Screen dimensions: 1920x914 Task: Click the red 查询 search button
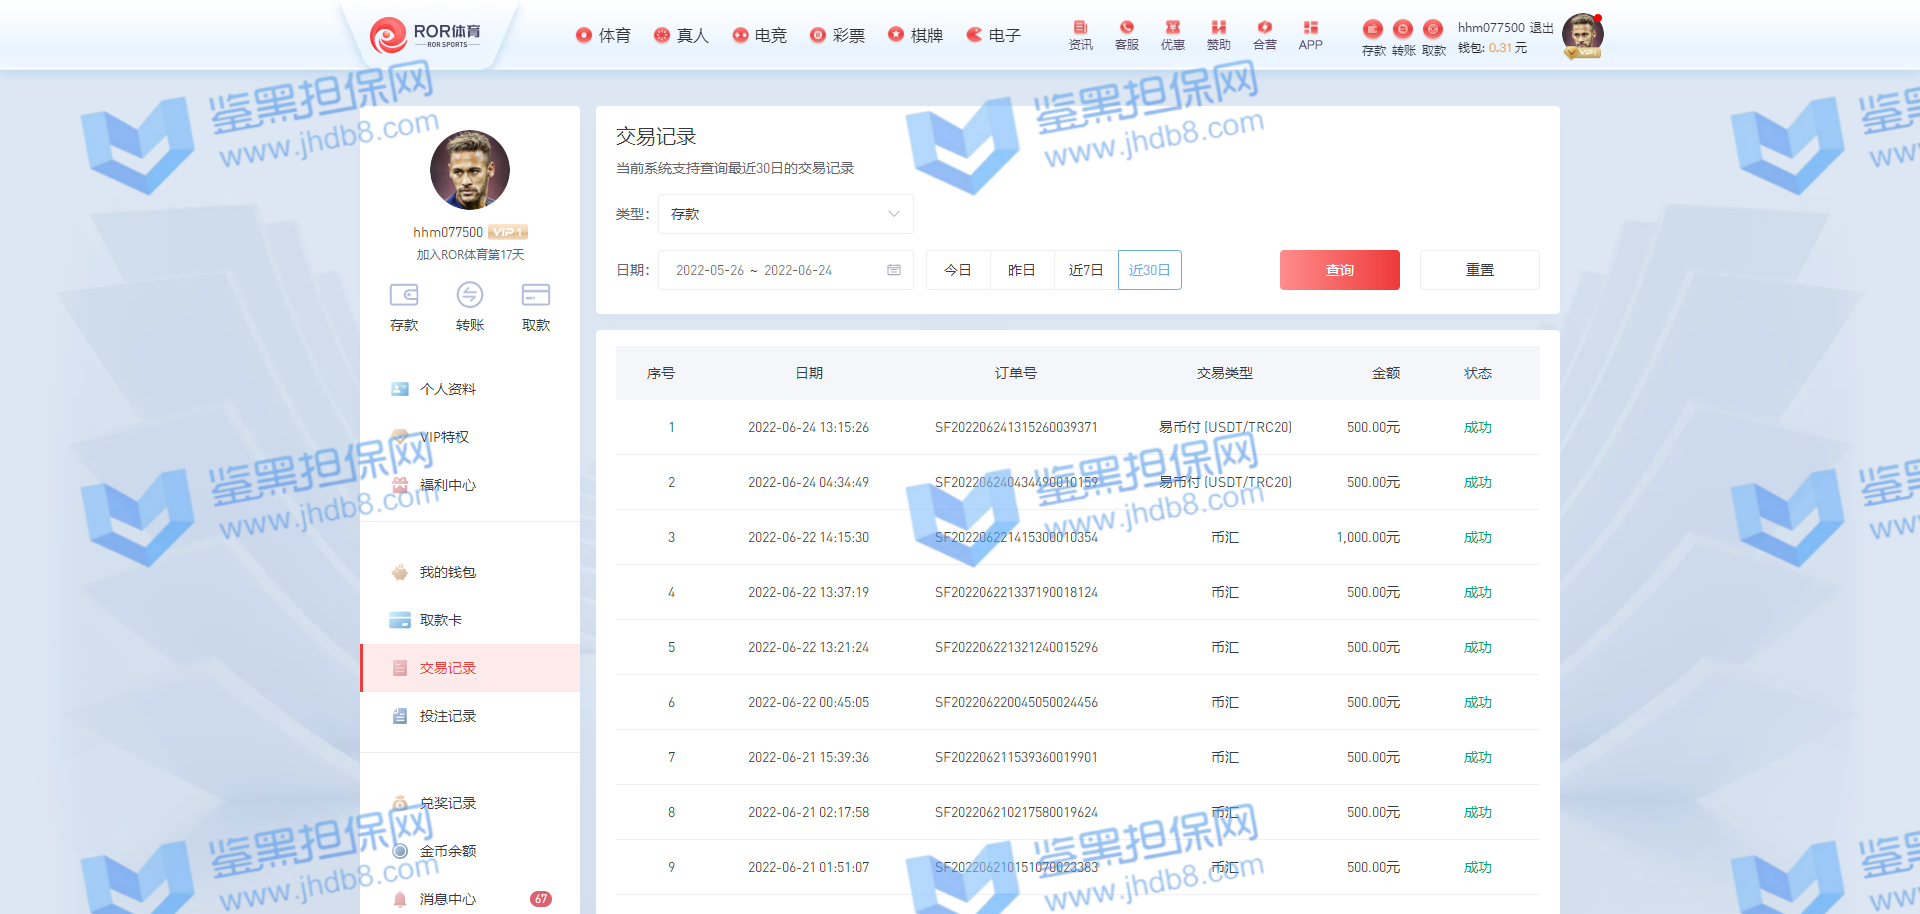[1339, 270]
